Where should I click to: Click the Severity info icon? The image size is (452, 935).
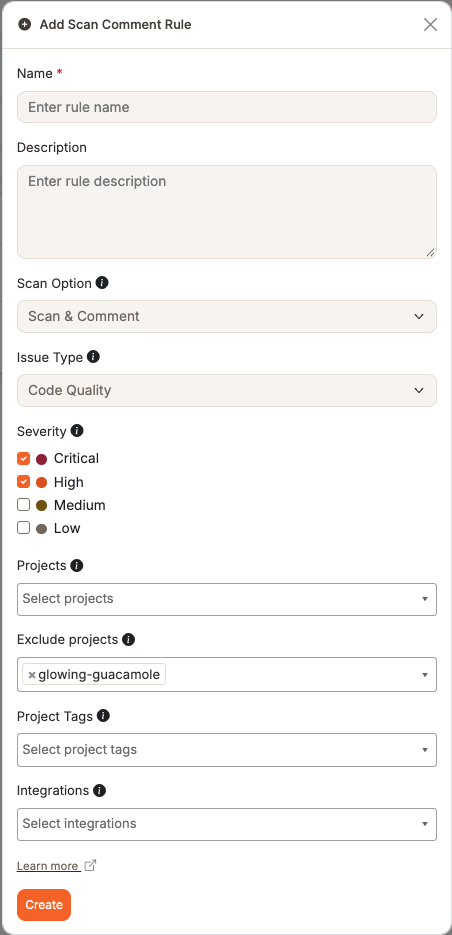77,431
